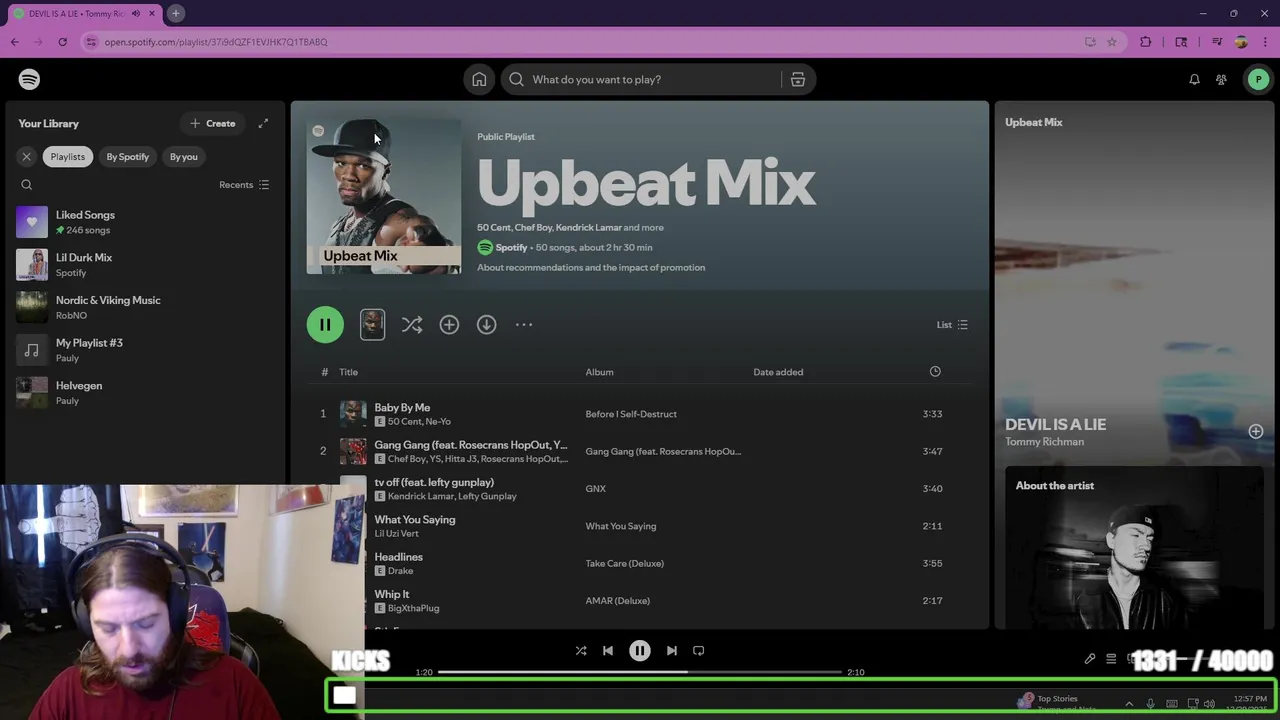Bookmark this page with the star

click(x=1111, y=42)
